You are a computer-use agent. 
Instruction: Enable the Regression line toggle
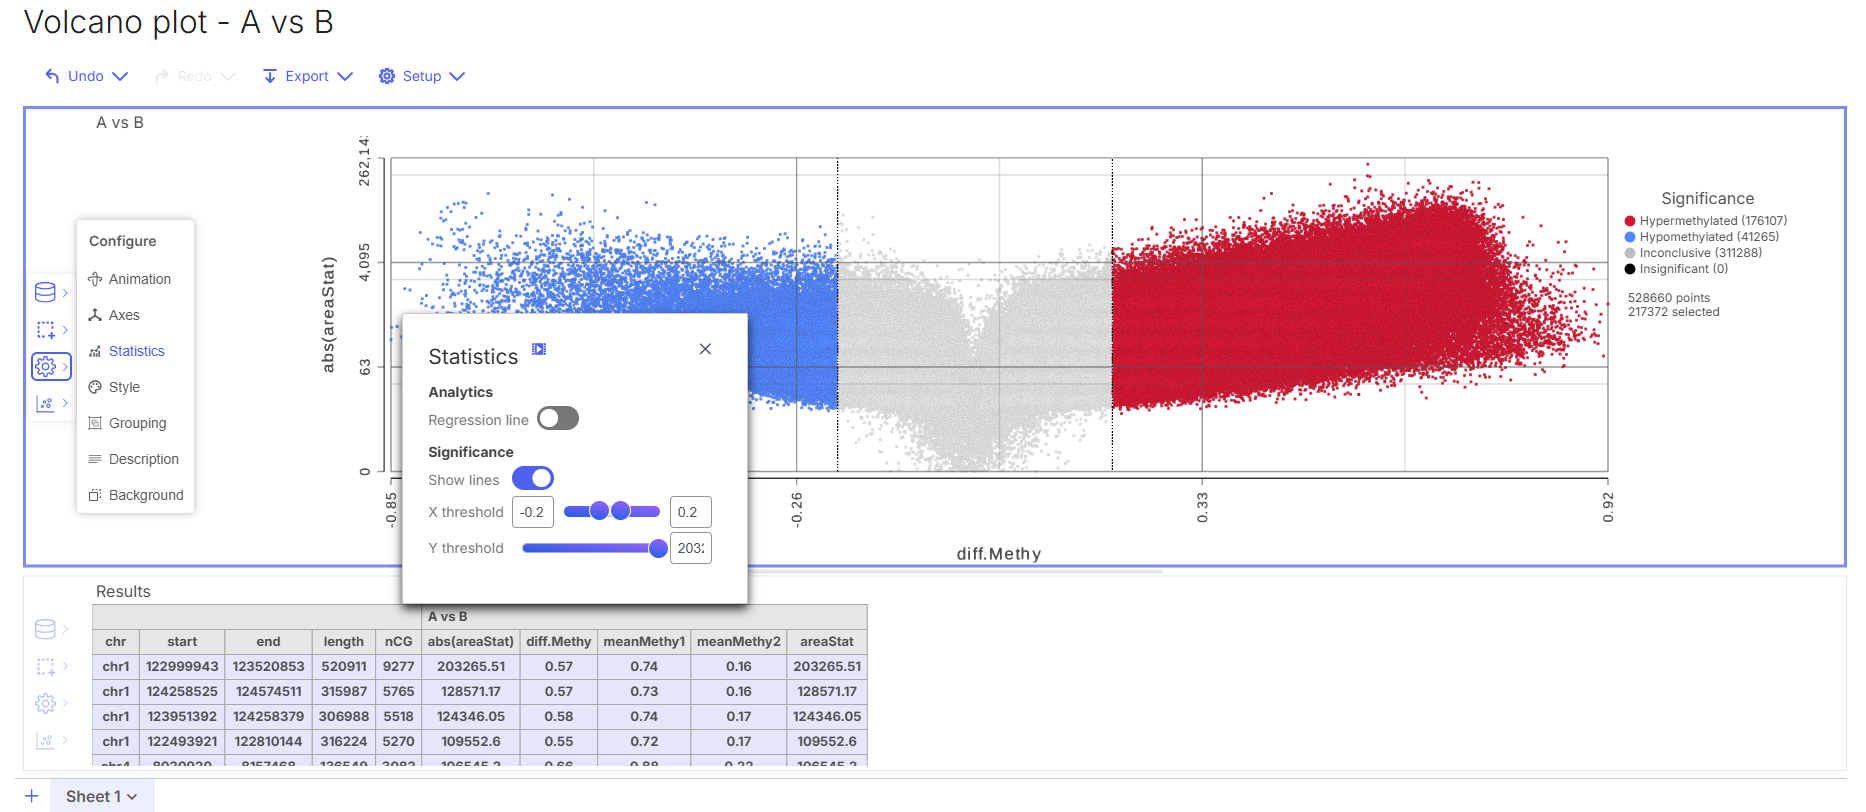point(557,419)
